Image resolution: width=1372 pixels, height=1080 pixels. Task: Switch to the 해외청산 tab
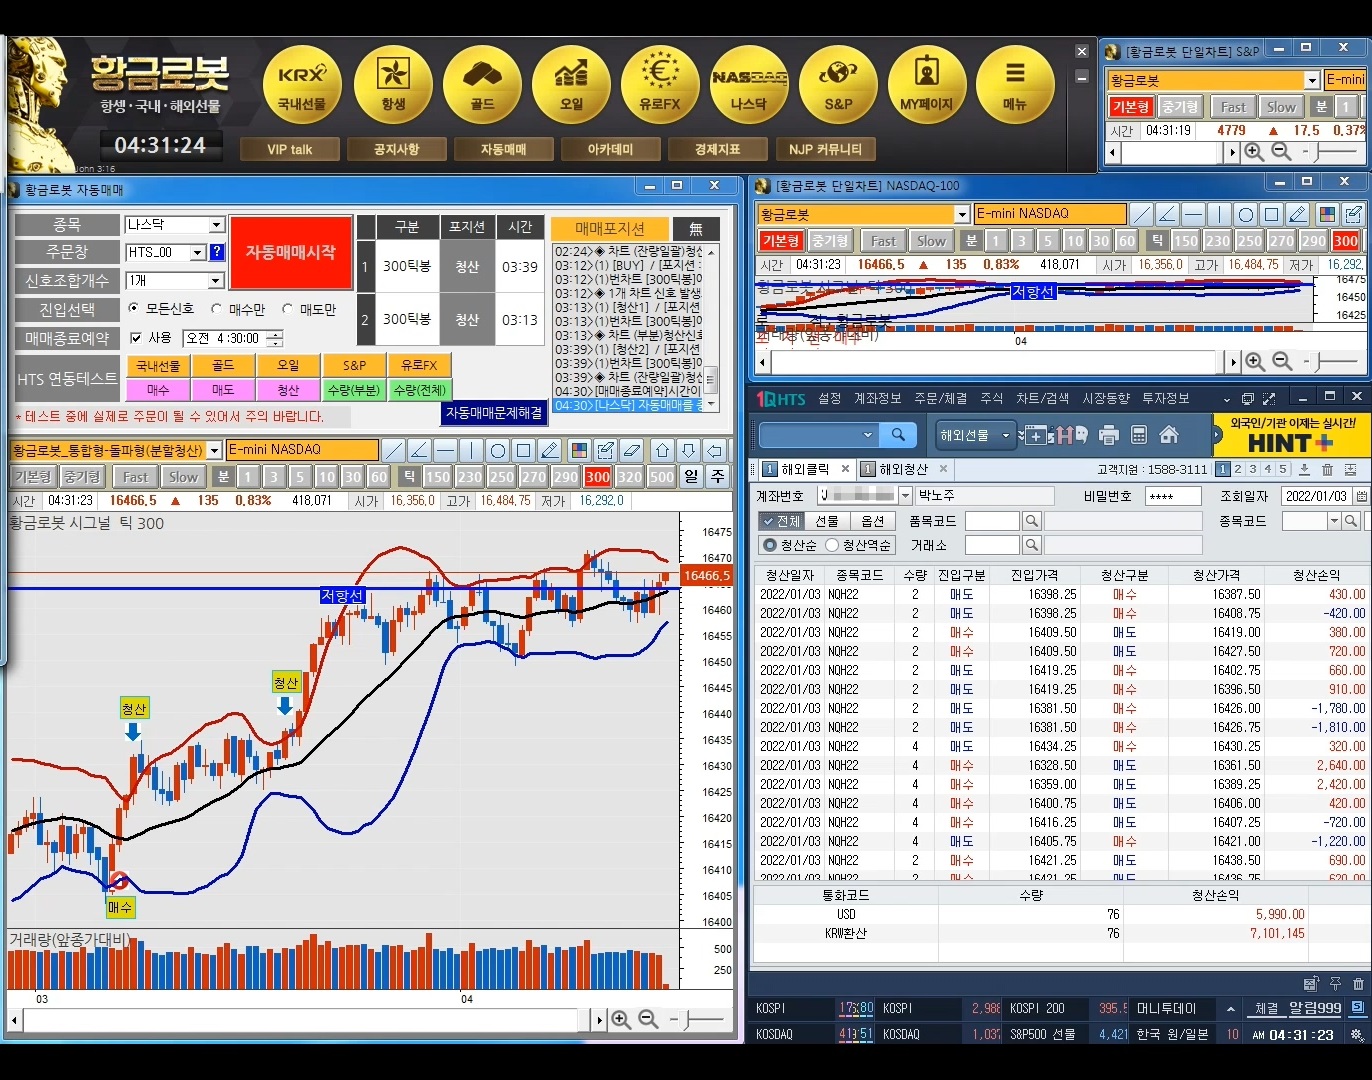(903, 469)
